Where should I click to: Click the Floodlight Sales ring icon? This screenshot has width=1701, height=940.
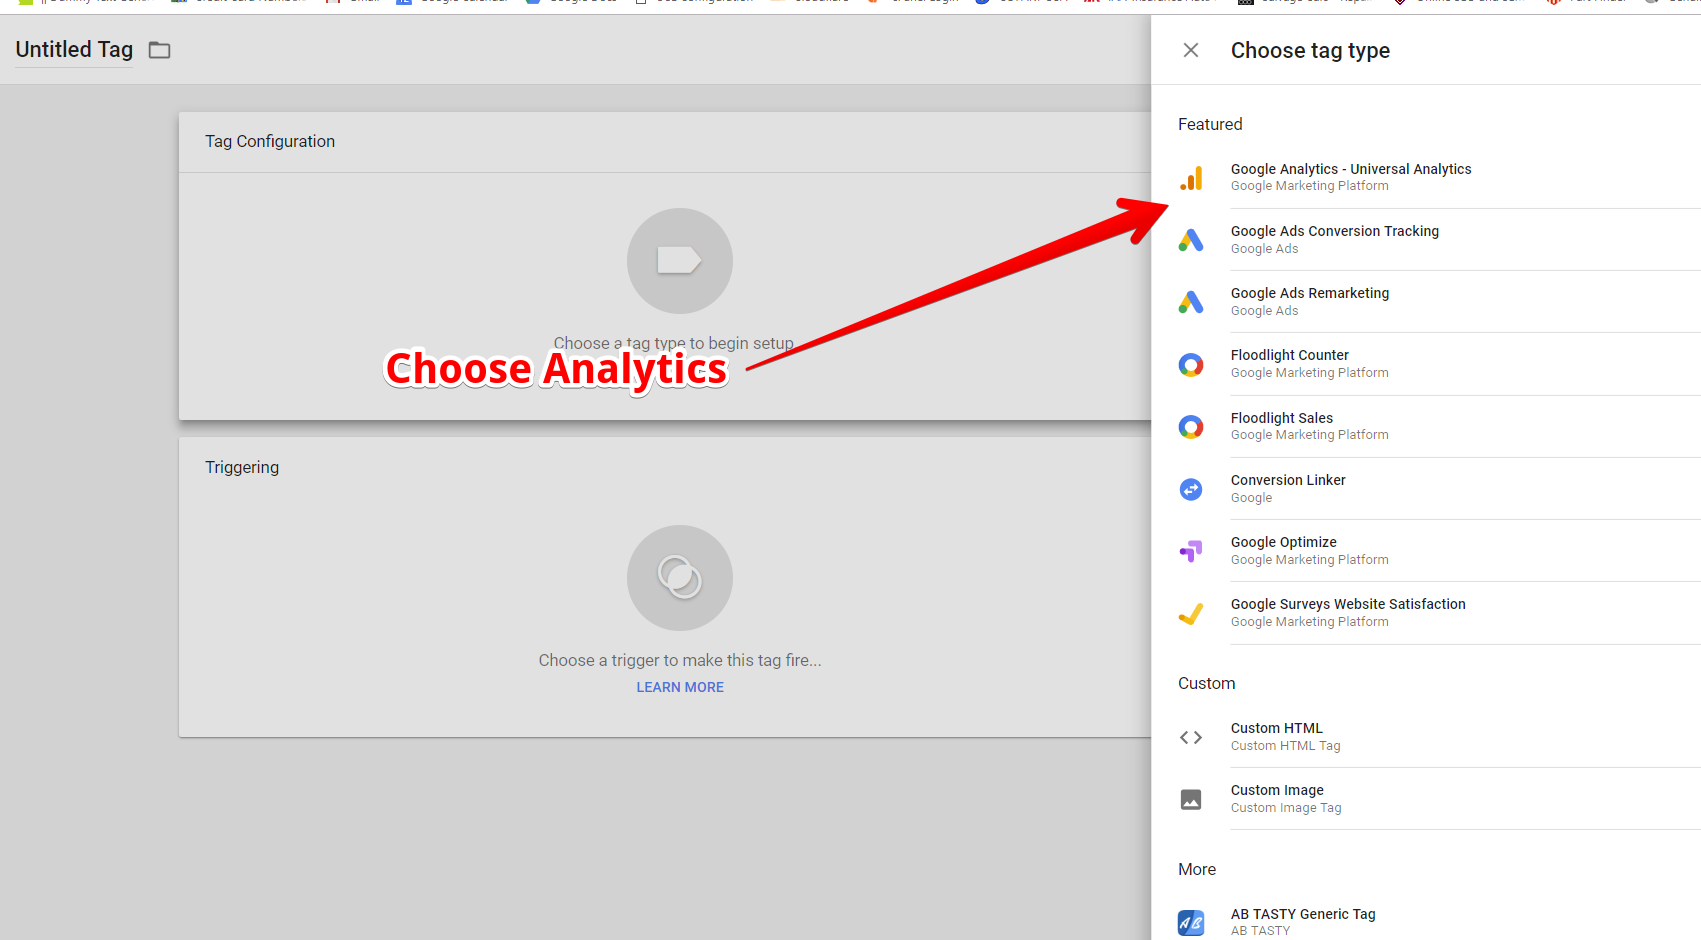[x=1191, y=427]
